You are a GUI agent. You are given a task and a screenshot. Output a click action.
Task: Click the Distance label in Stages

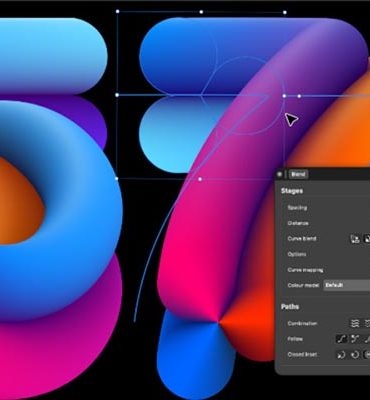coord(298,223)
